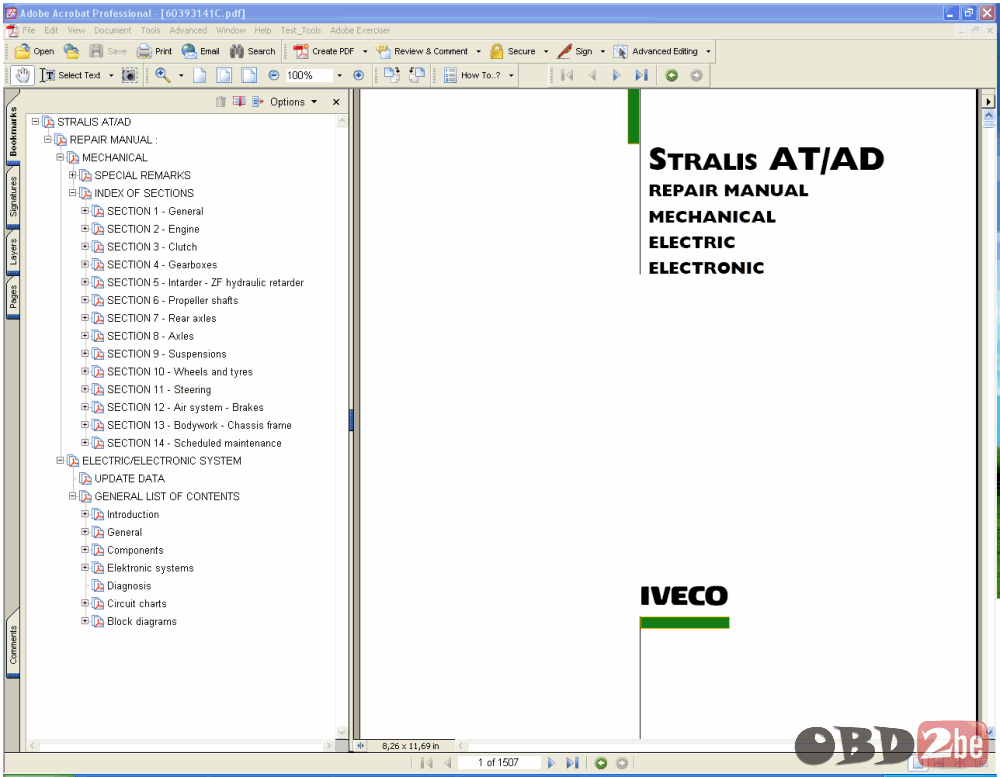
Task: Select Diagnosis bookmark
Action: pos(129,586)
